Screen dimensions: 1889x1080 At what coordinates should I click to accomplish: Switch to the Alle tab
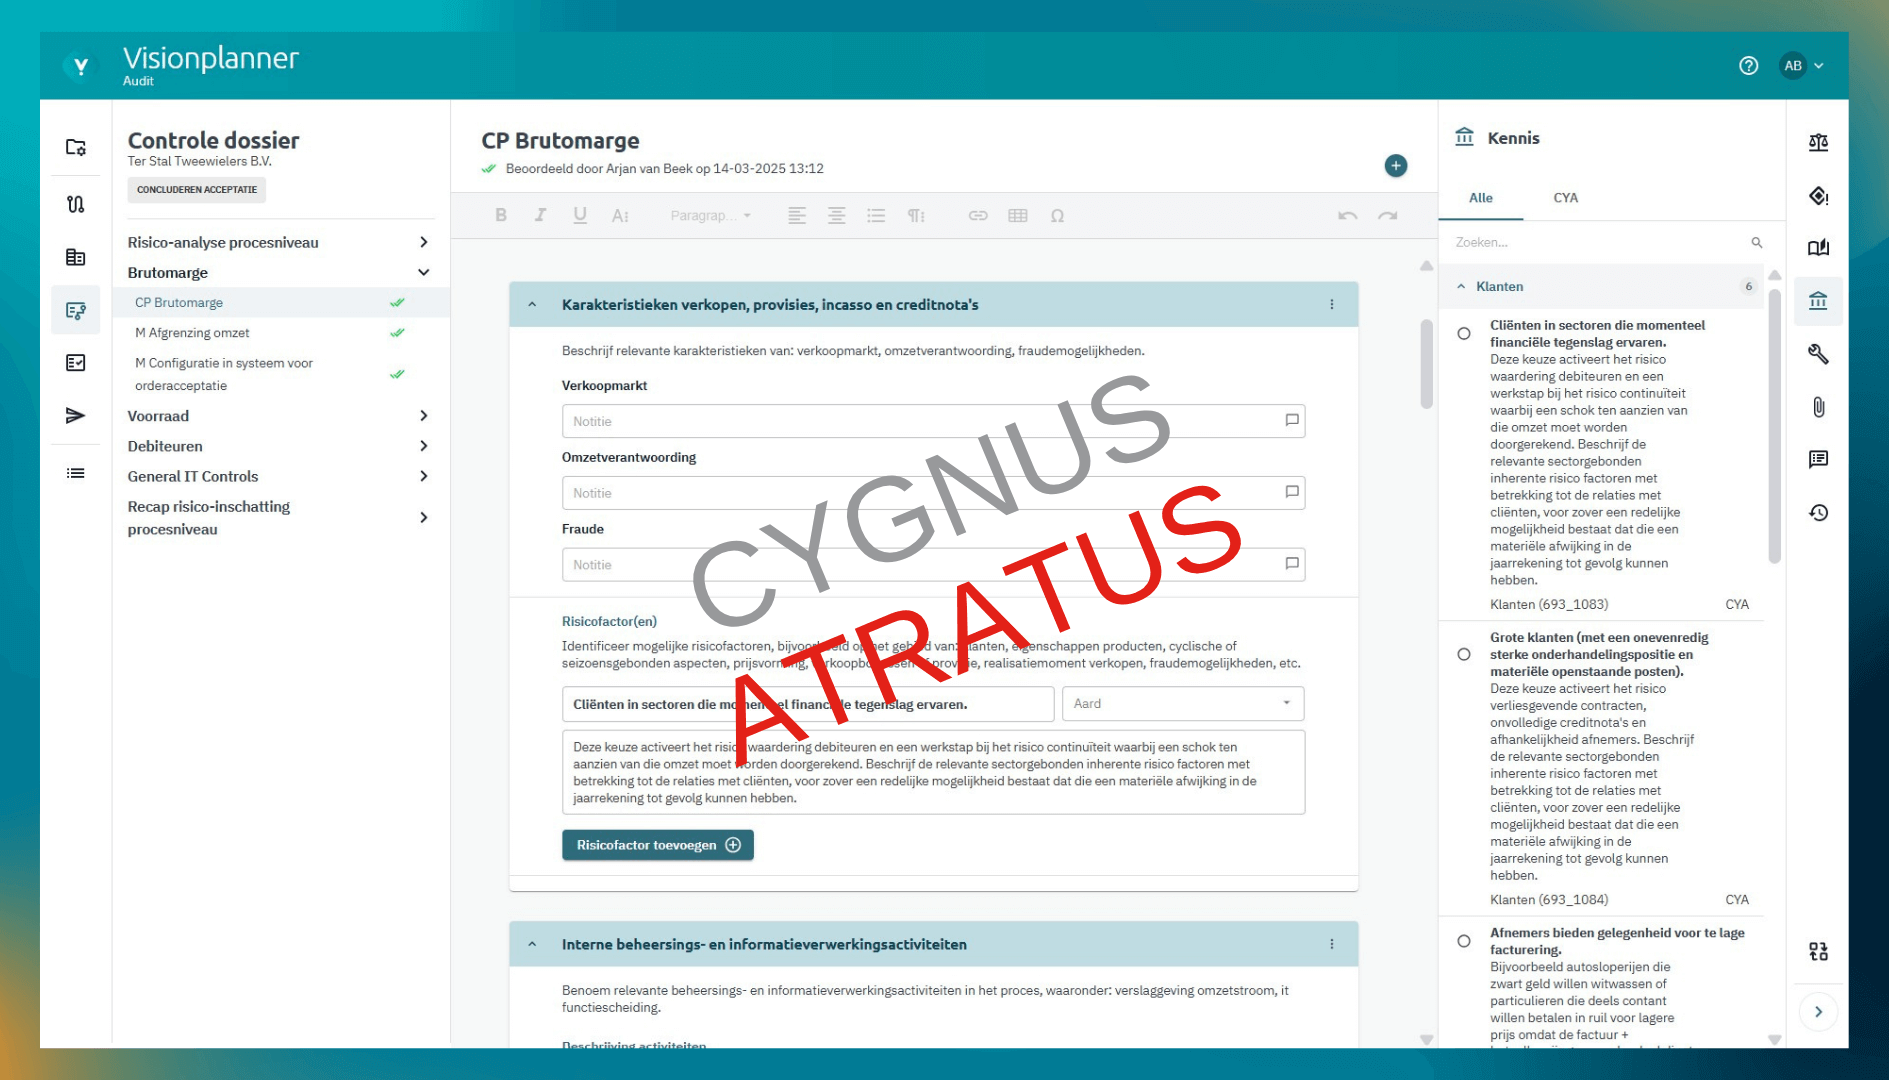(x=1481, y=198)
